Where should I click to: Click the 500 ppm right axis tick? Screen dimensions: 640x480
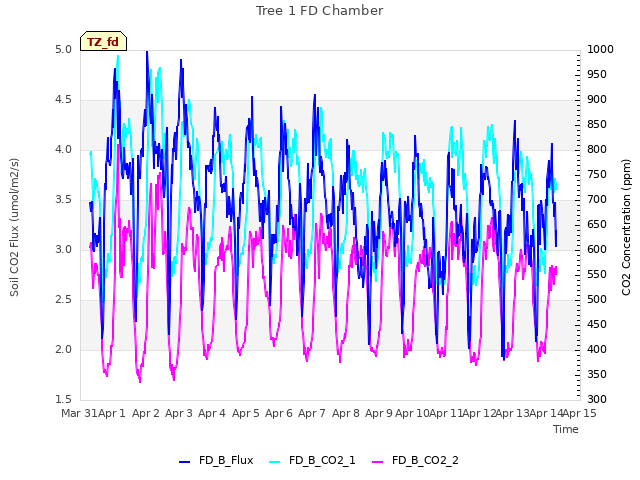coord(597,300)
